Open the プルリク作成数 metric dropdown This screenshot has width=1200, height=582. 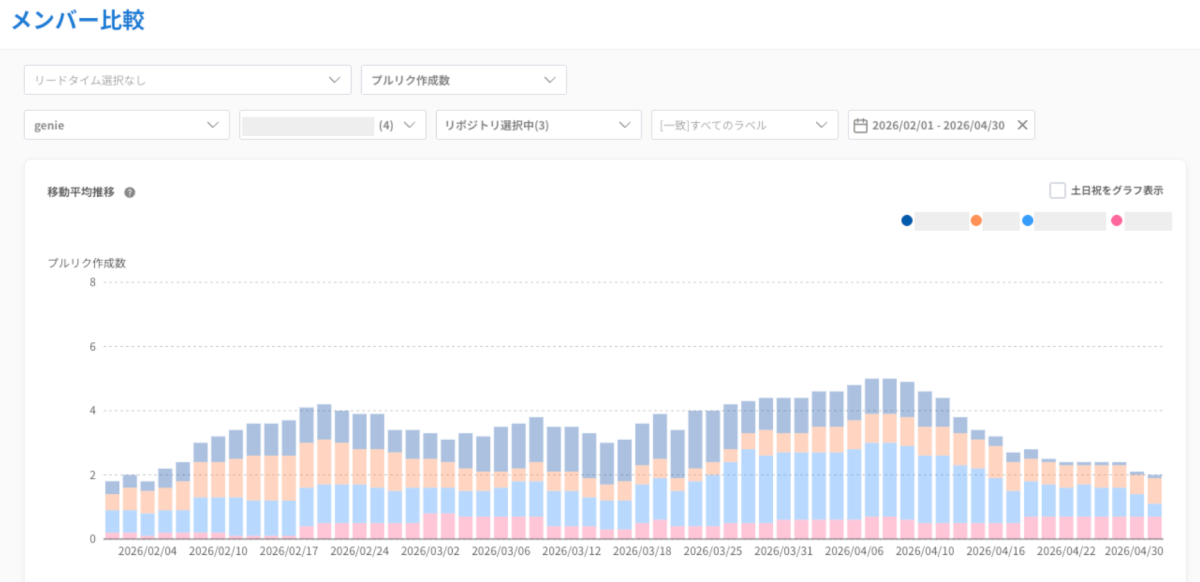(464, 80)
